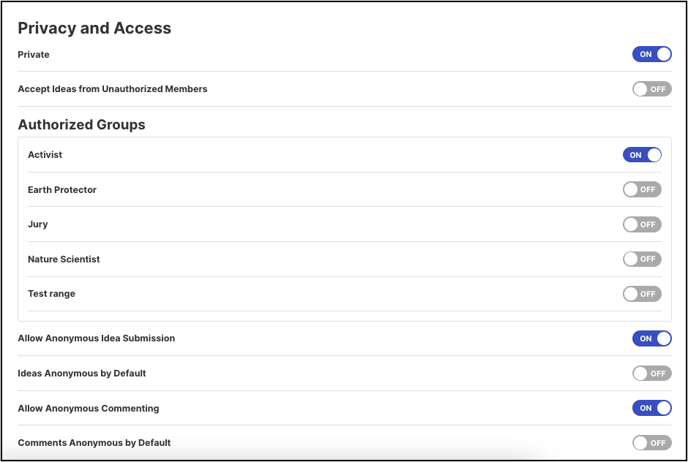Click the Privacy and Access heading
The image size is (688, 462).
[94, 28]
